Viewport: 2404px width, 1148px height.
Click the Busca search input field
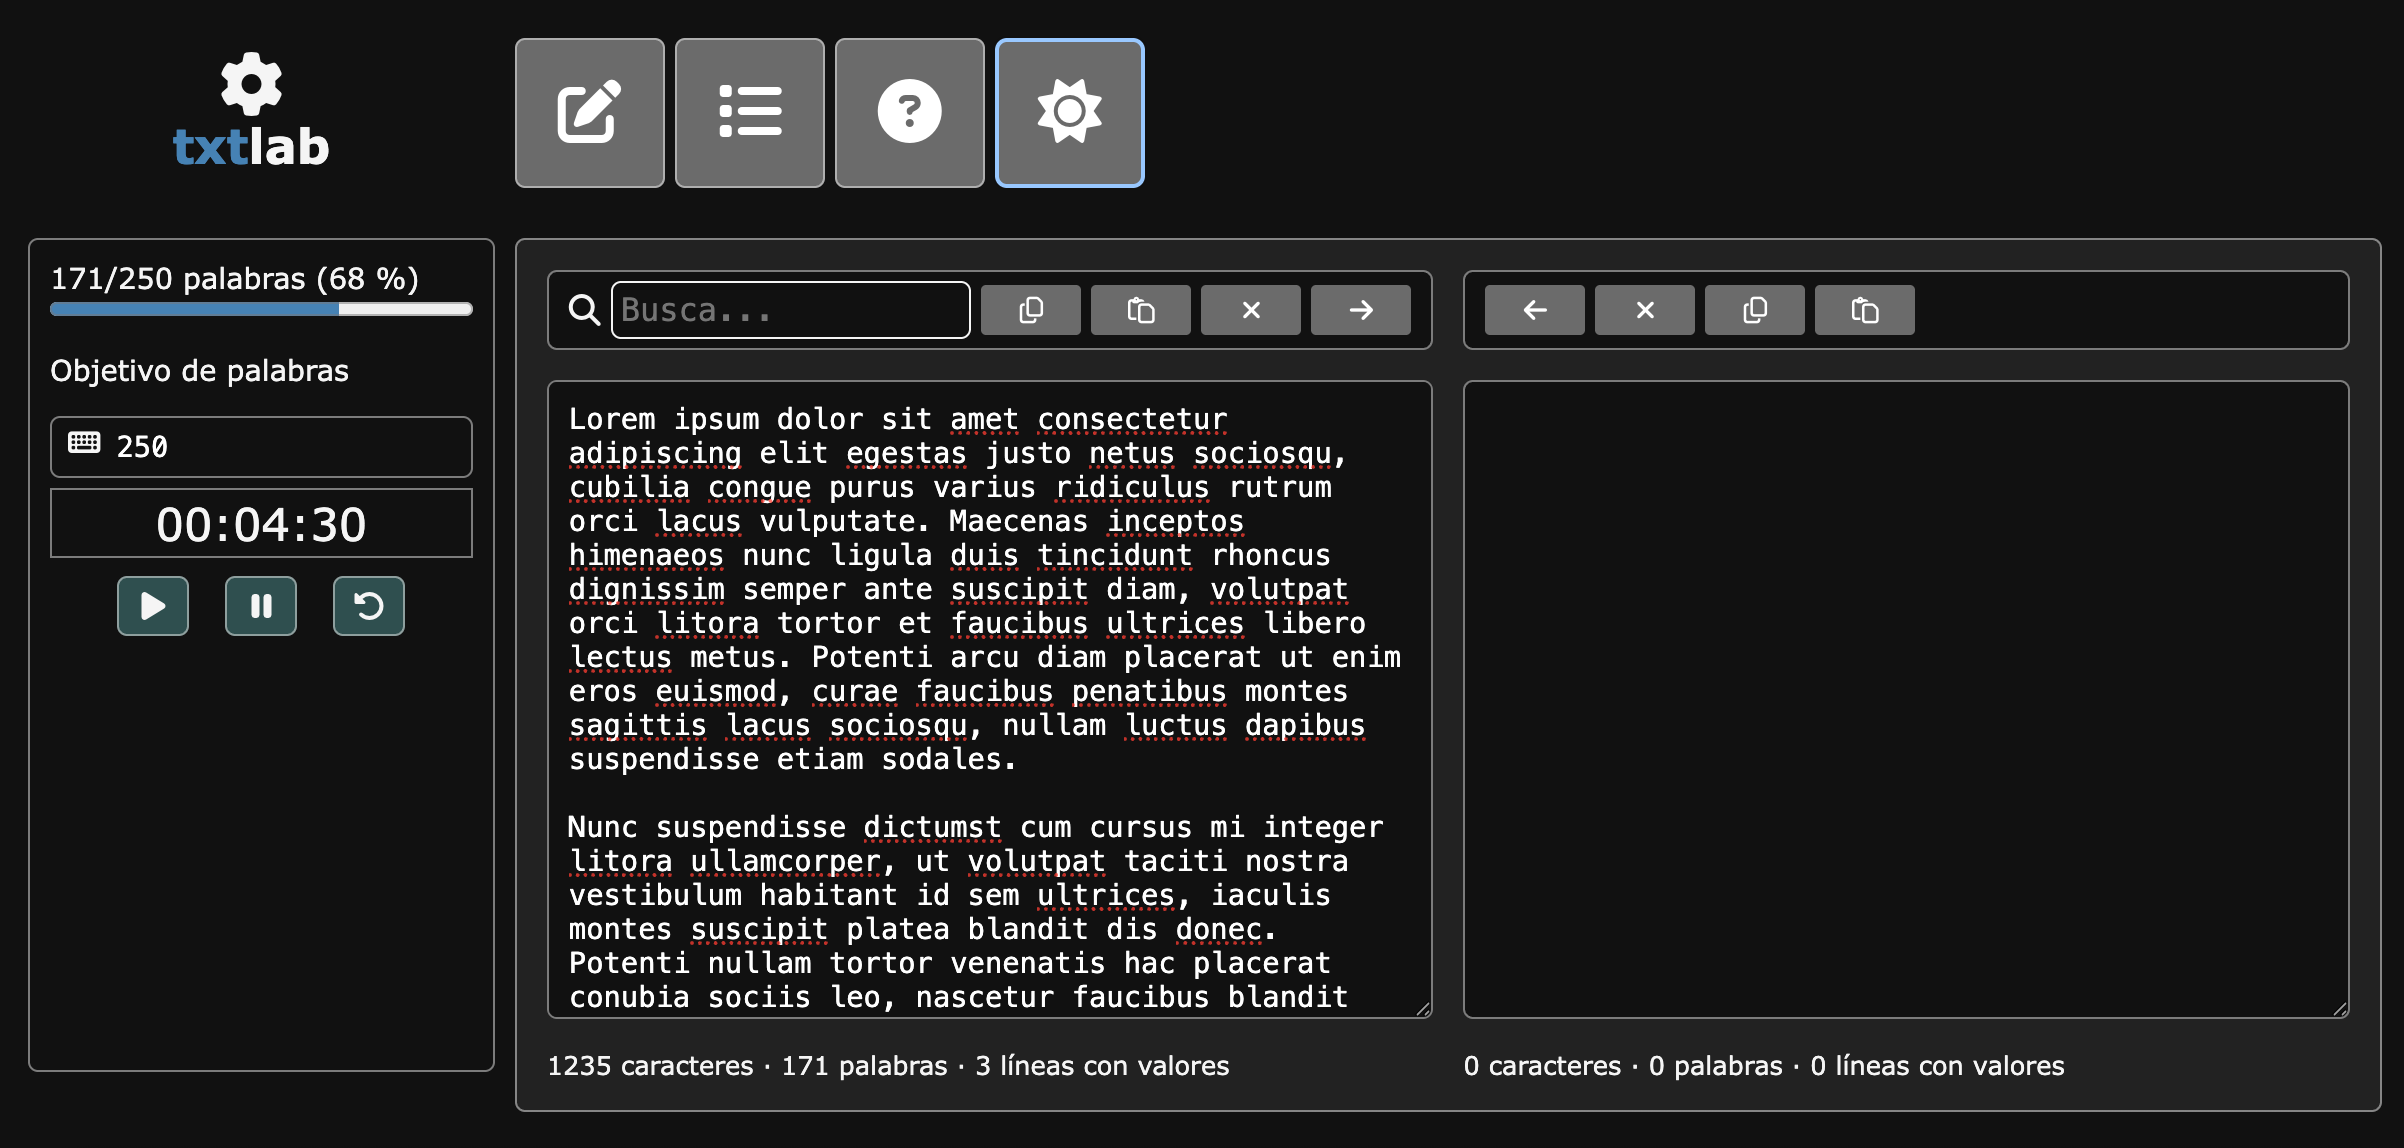point(790,310)
